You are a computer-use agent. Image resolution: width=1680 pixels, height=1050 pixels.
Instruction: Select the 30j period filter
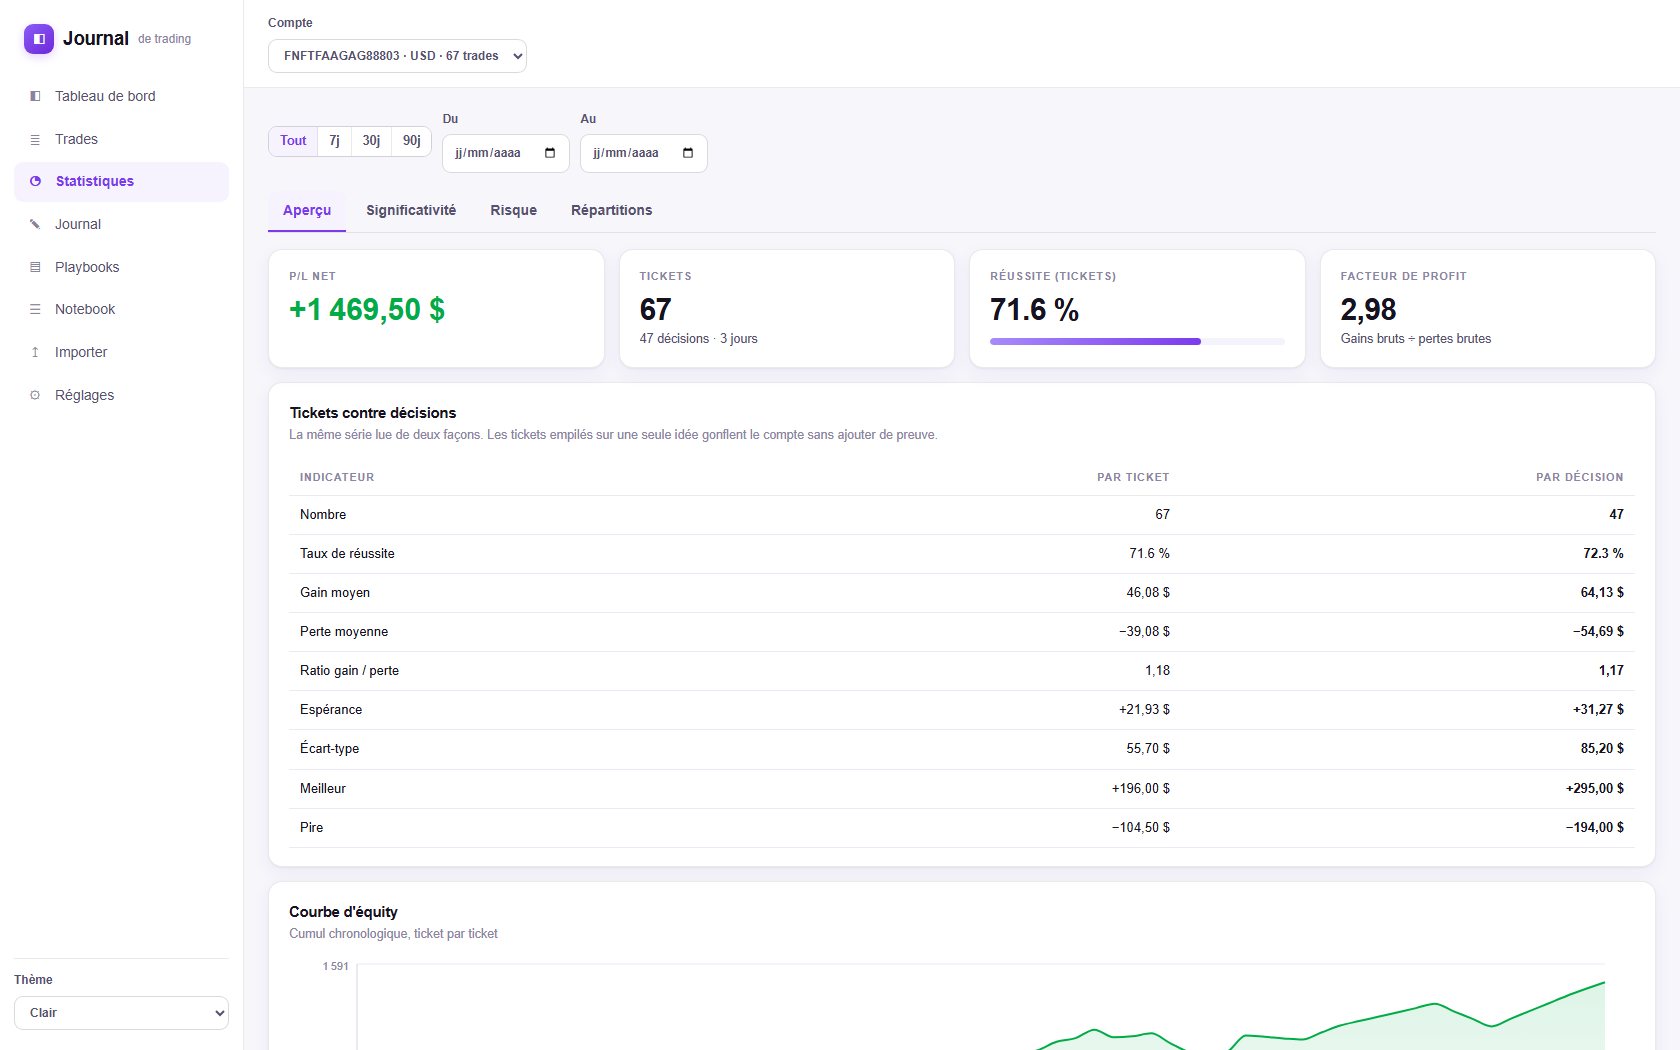pyautogui.click(x=371, y=141)
